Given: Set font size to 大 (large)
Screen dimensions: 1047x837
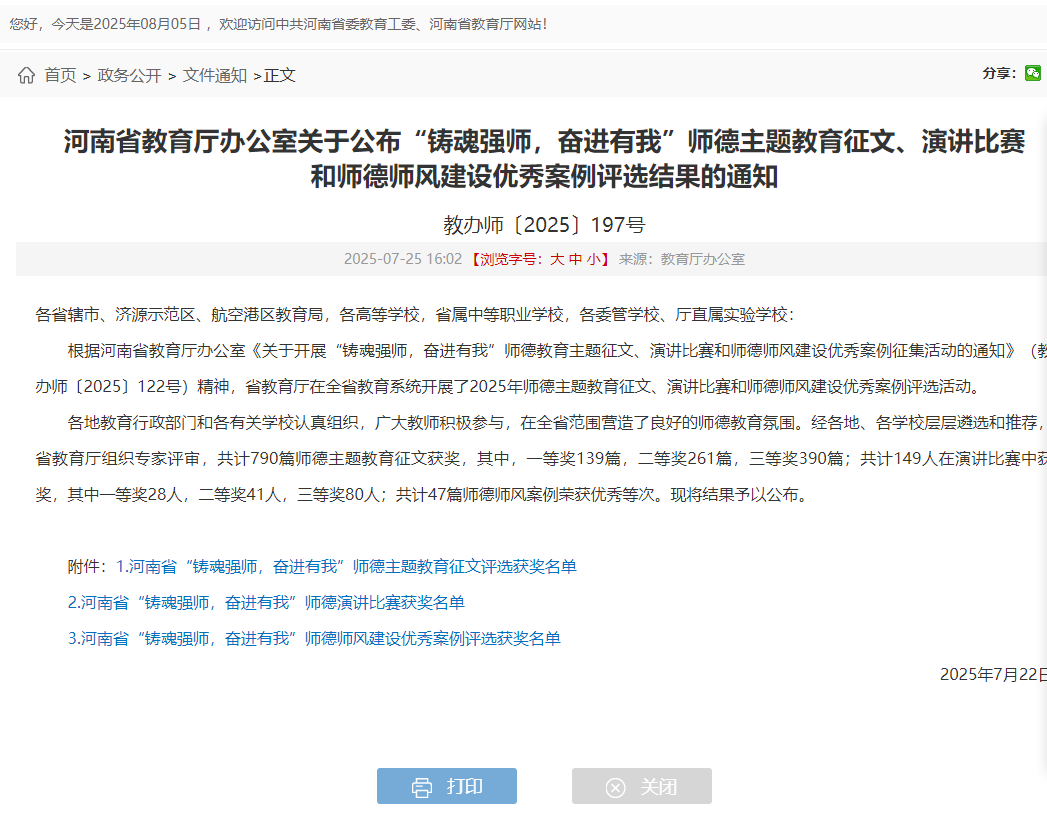Looking at the screenshot, I should 557,259.
